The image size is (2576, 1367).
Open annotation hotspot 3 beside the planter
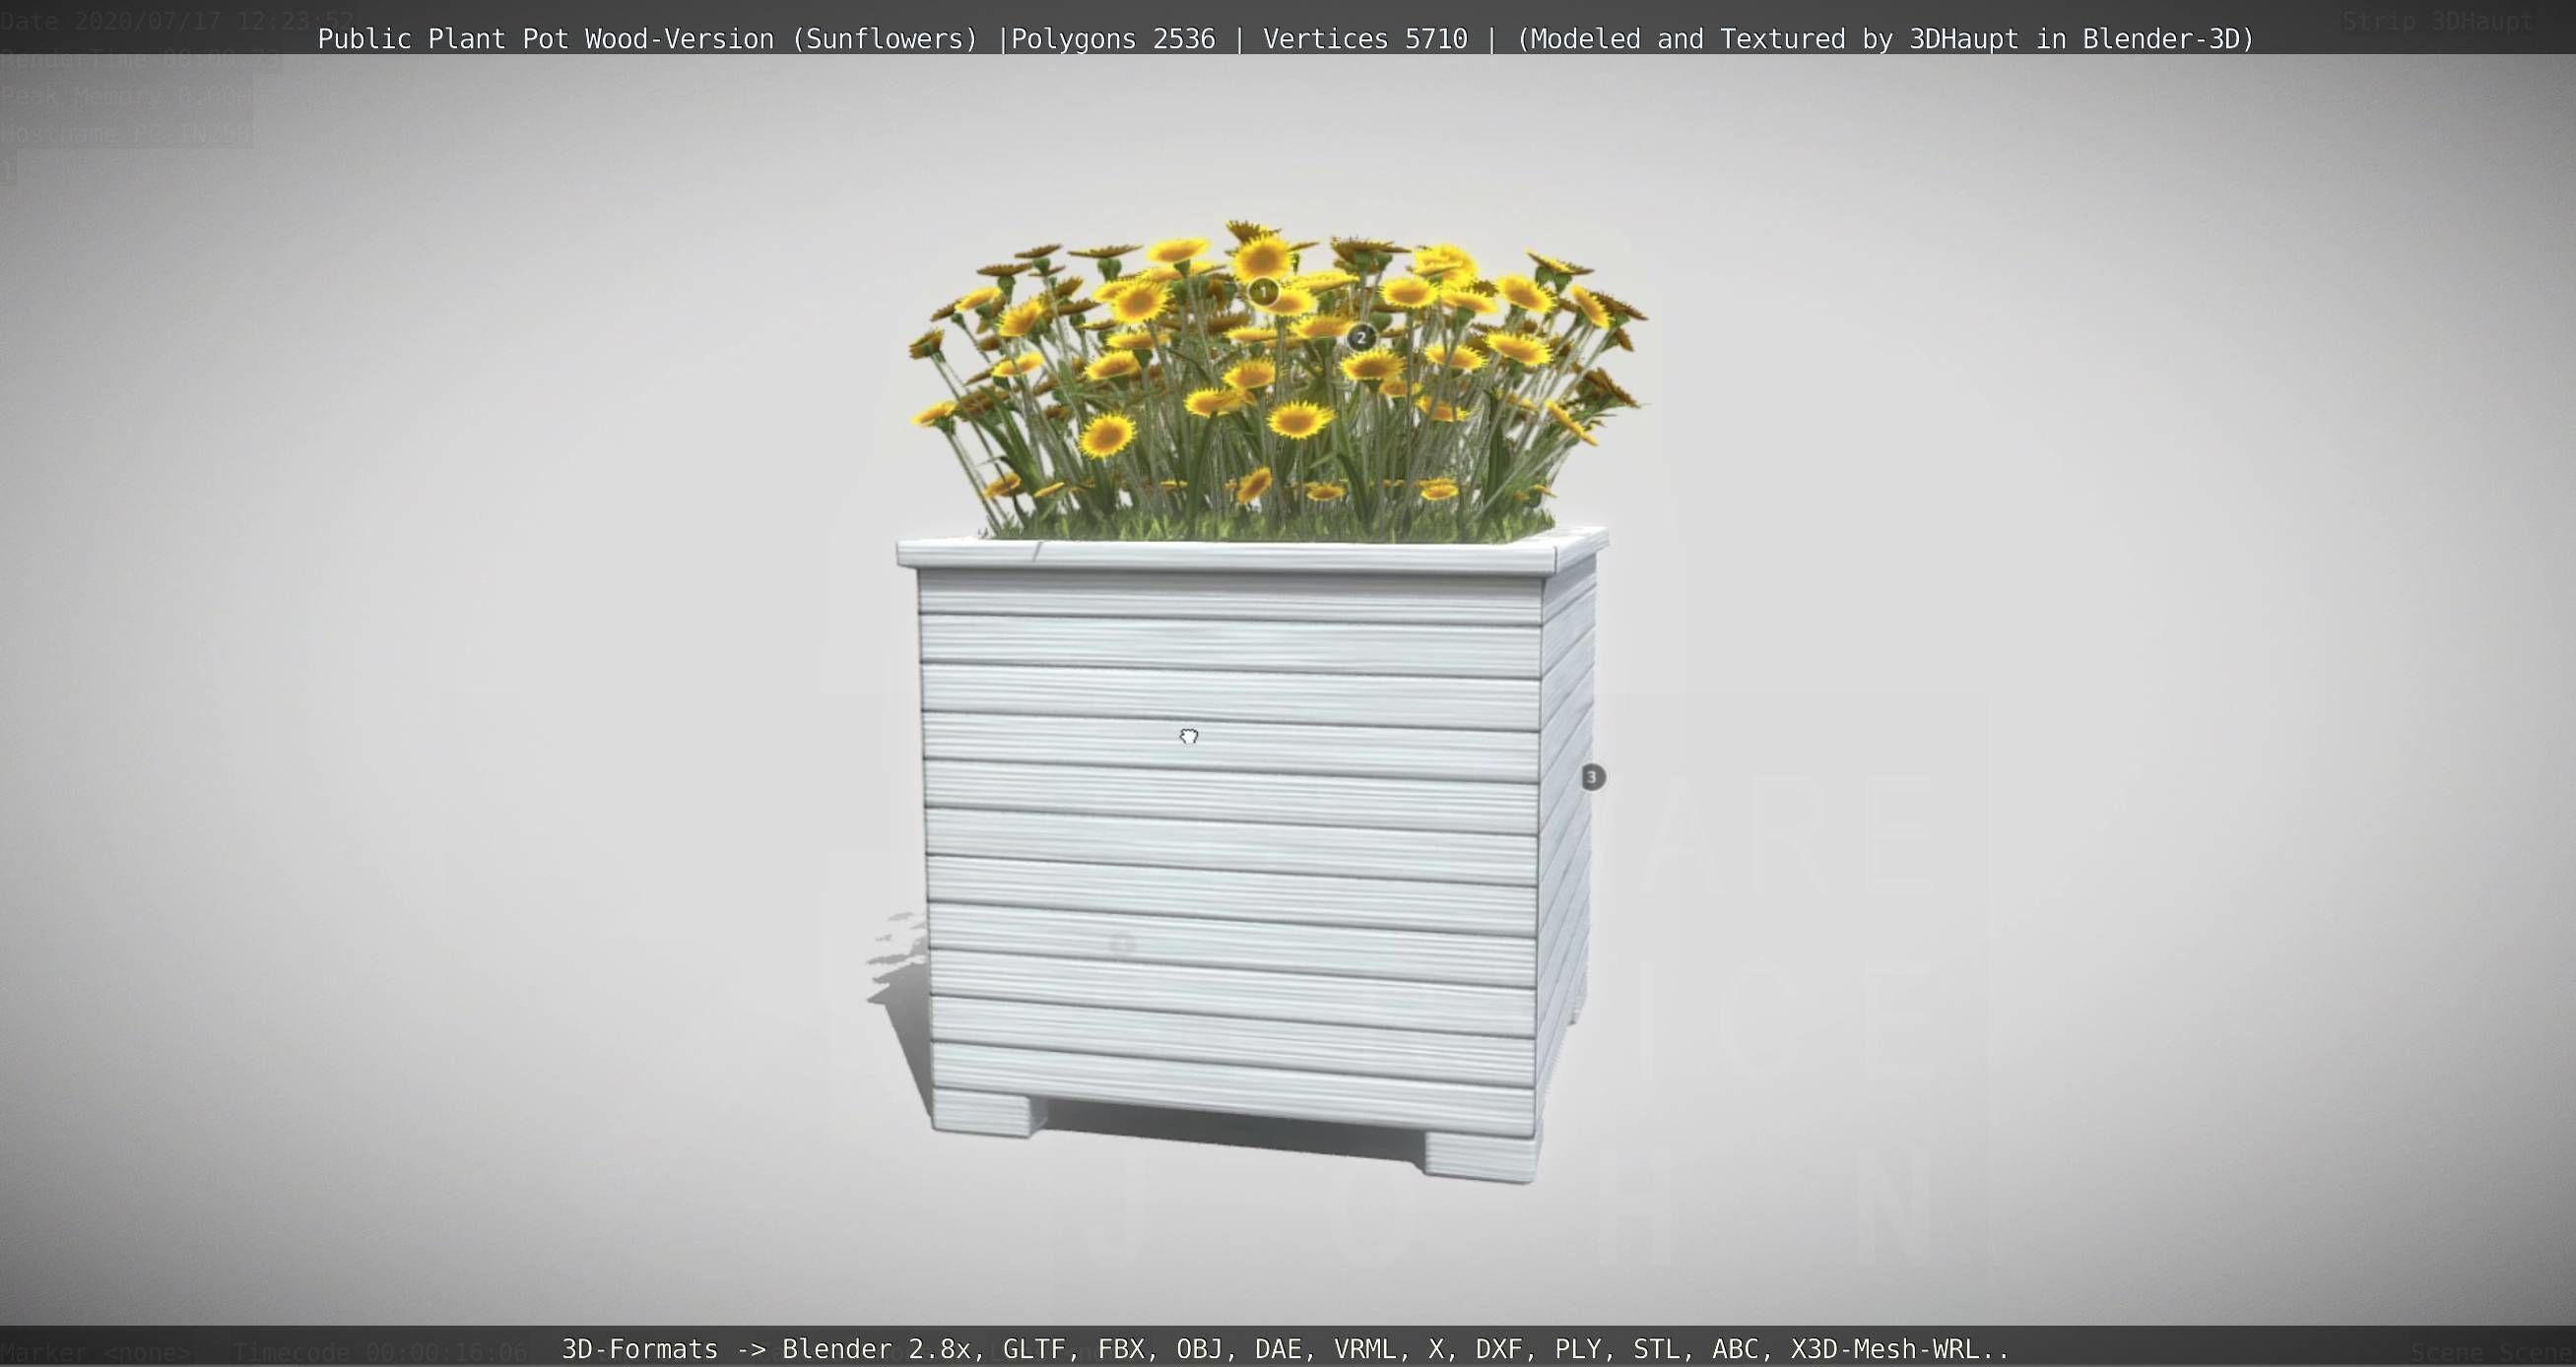[1592, 777]
